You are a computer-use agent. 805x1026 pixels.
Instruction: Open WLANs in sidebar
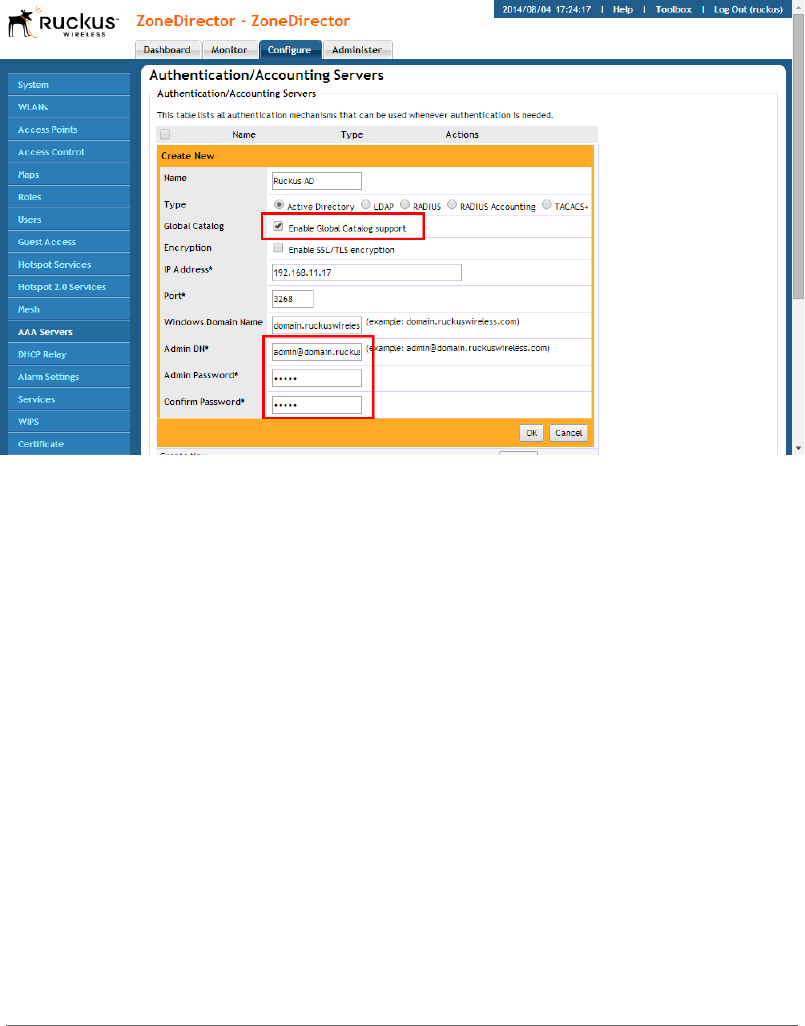tap(69, 107)
